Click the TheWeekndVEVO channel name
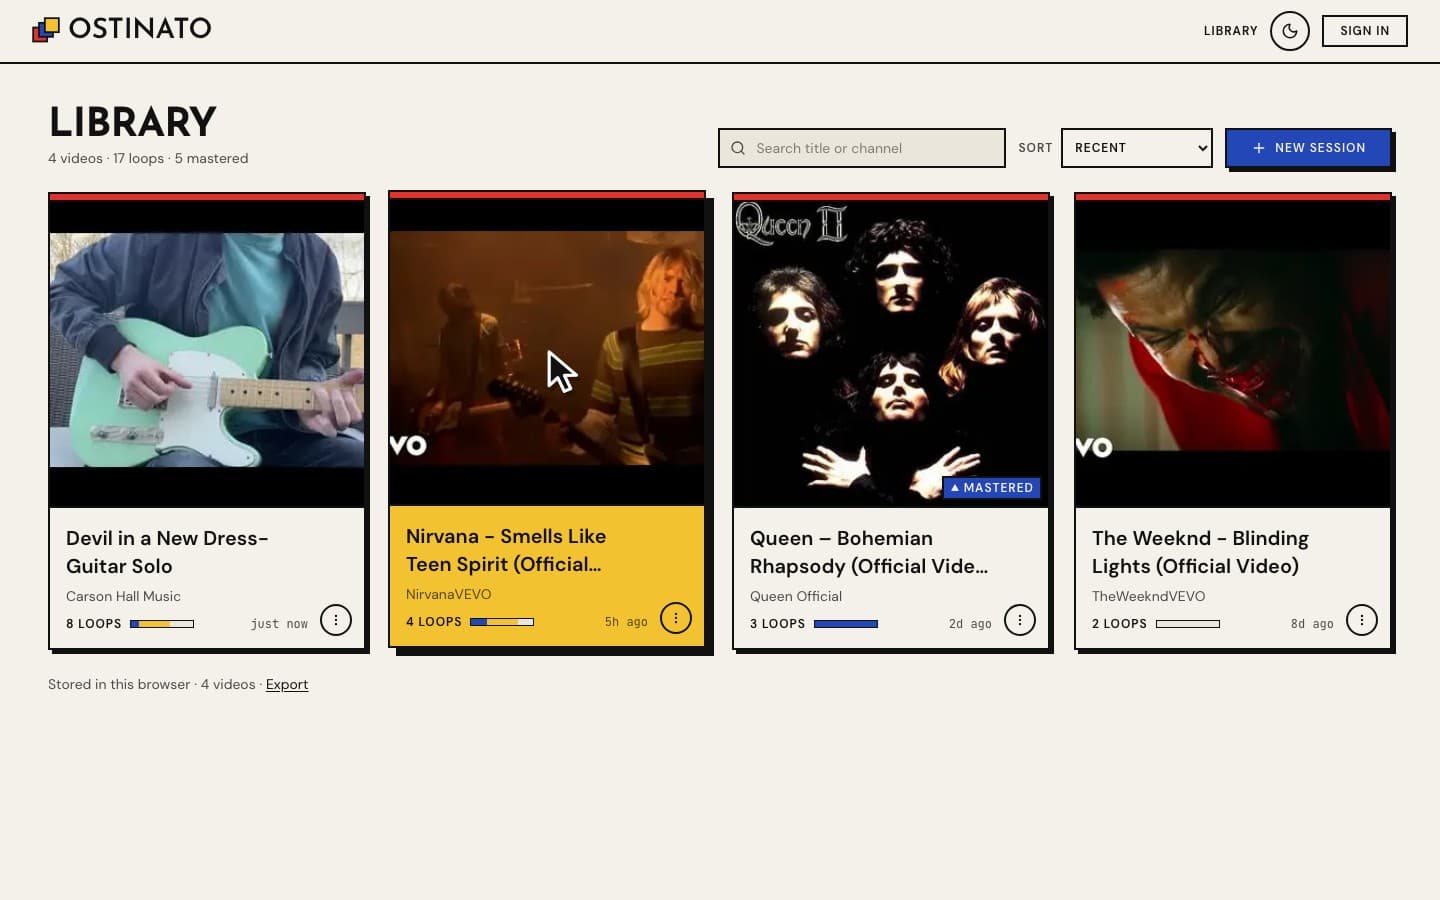Viewport: 1440px width, 900px height. [x=1148, y=596]
